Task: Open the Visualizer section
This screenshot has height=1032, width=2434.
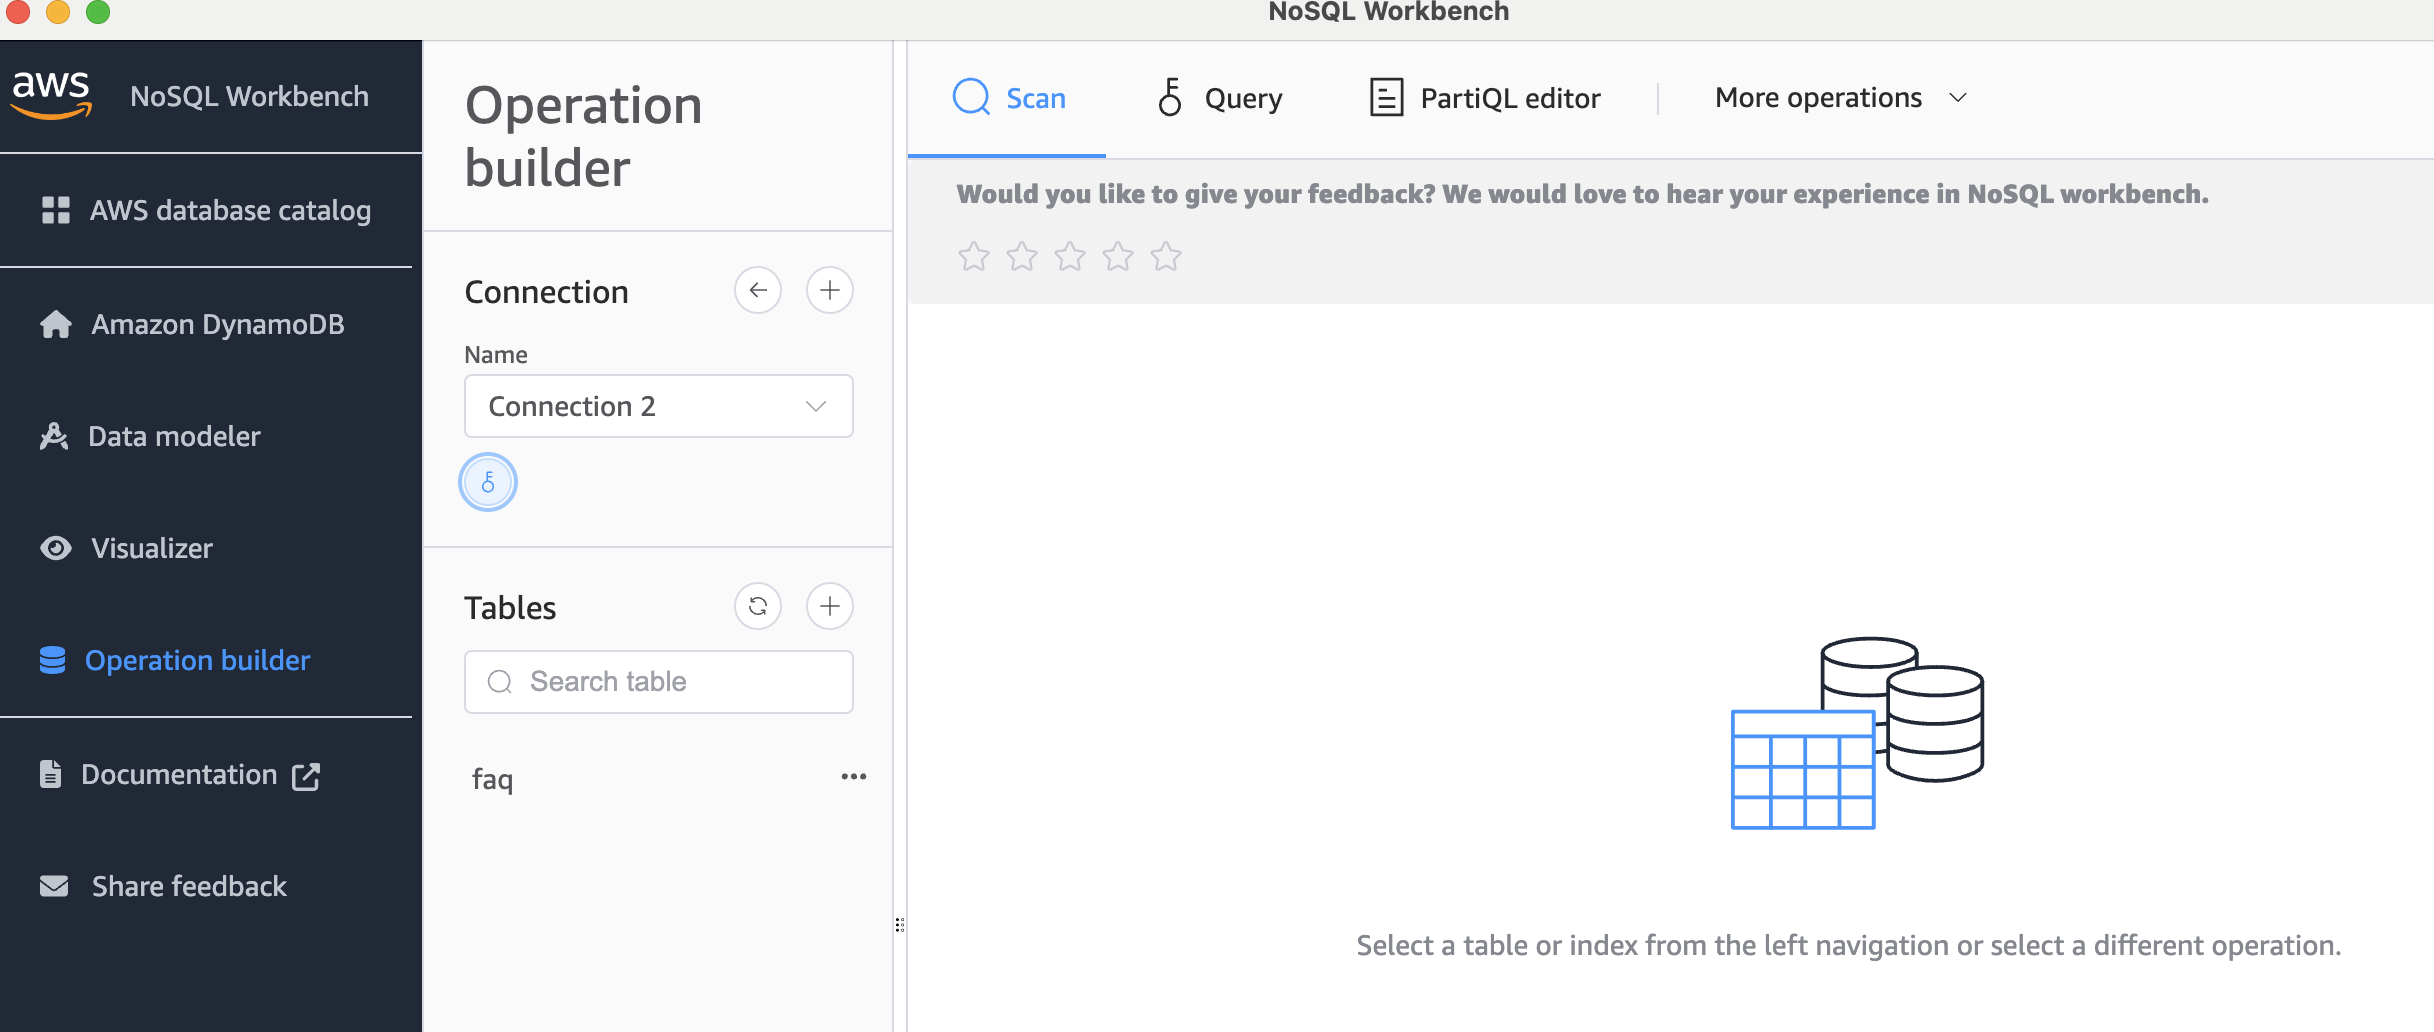Action: click(x=126, y=548)
